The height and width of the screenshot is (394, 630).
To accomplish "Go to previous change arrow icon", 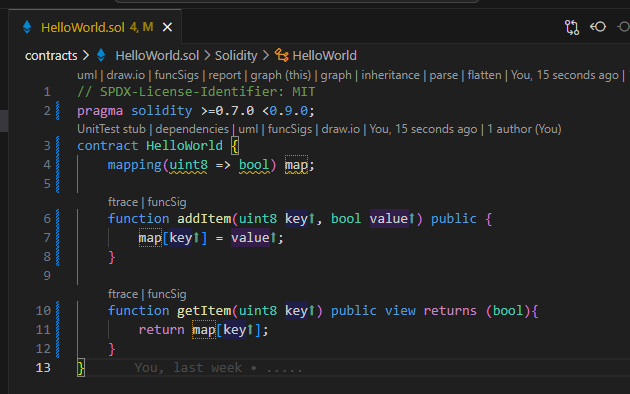I will pos(598,27).
